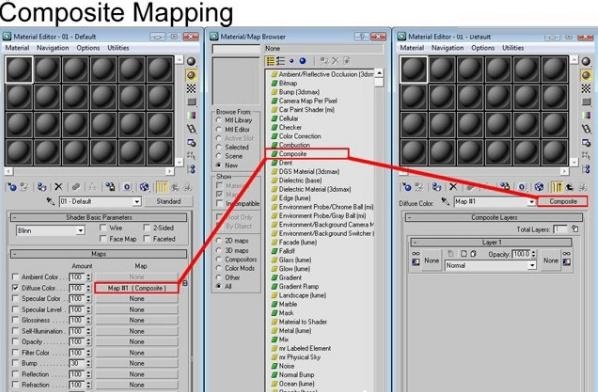
Task: Select View List + Icons button in browser
Action: pos(281,61)
